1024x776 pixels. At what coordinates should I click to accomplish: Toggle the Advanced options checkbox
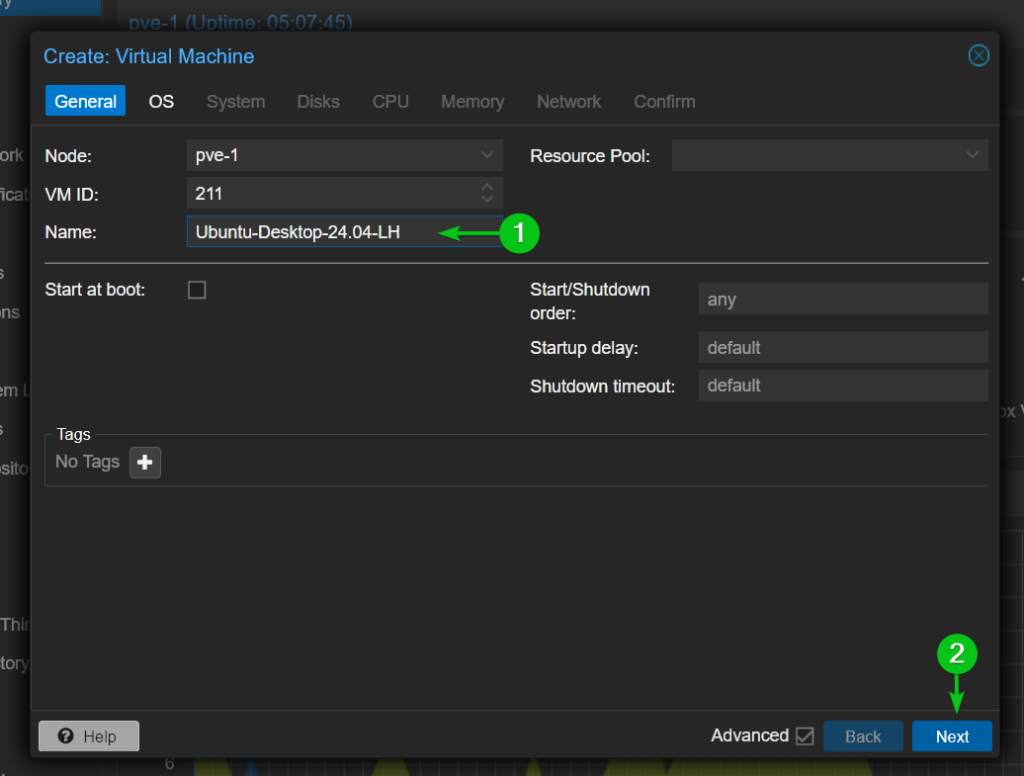805,736
